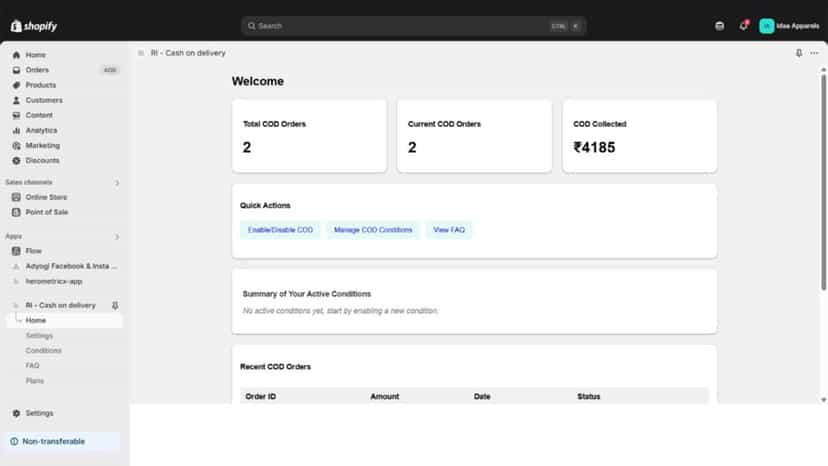This screenshot has height=466, width=828.
Task: Open the notifications bell
Action: (744, 26)
